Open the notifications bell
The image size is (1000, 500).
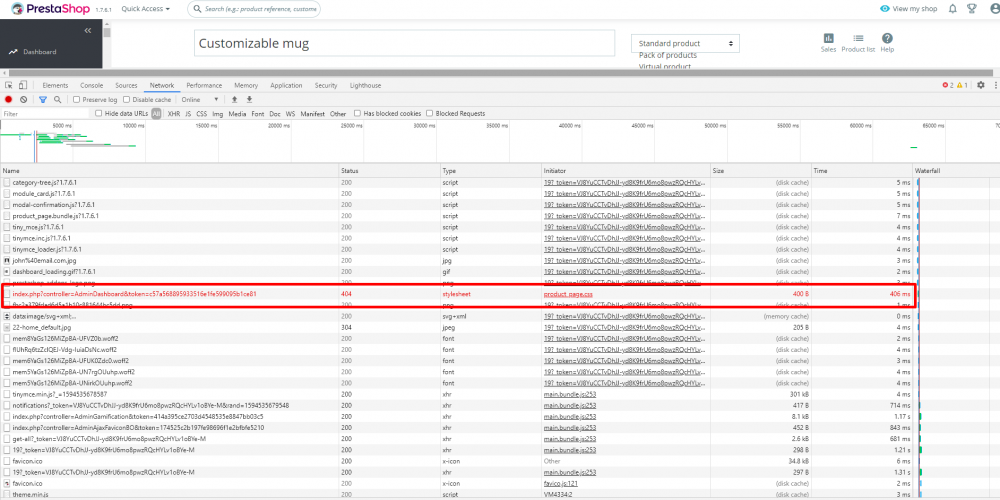coord(950,9)
